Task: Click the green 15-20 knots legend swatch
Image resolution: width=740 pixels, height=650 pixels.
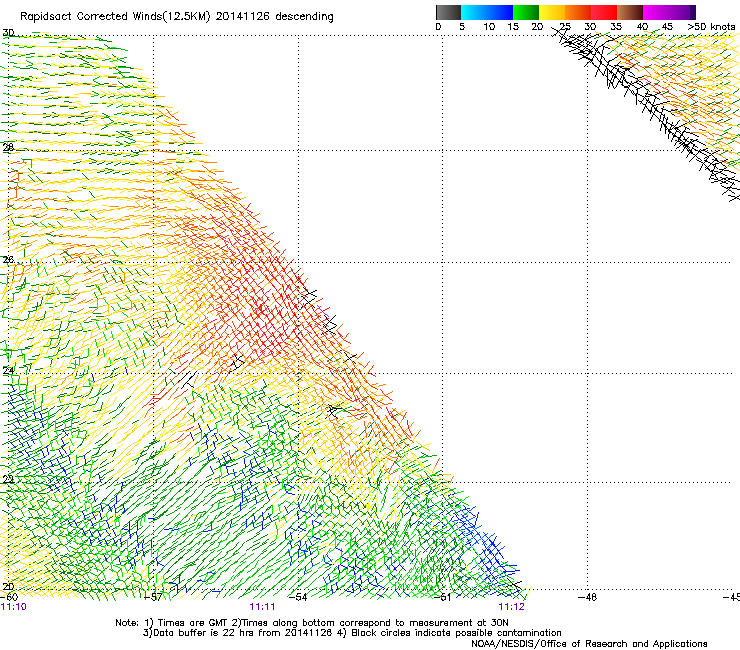Action: click(526, 12)
